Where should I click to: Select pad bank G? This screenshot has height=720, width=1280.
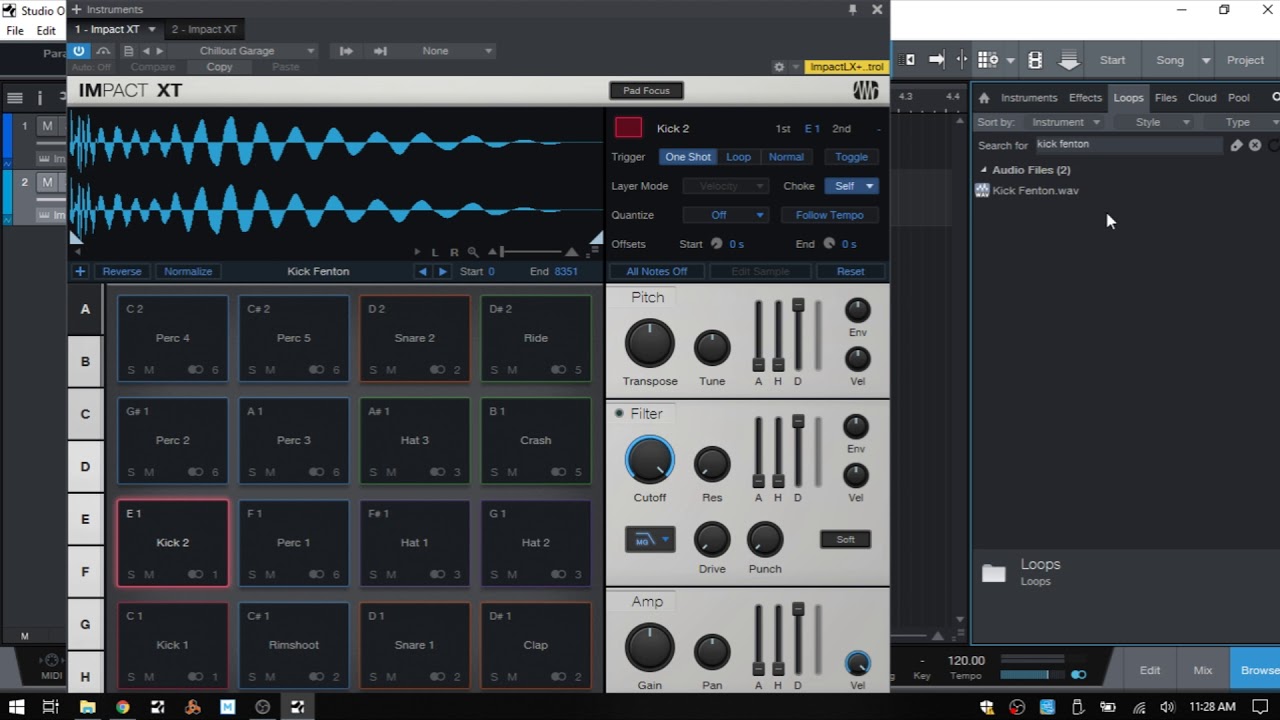[x=85, y=624]
